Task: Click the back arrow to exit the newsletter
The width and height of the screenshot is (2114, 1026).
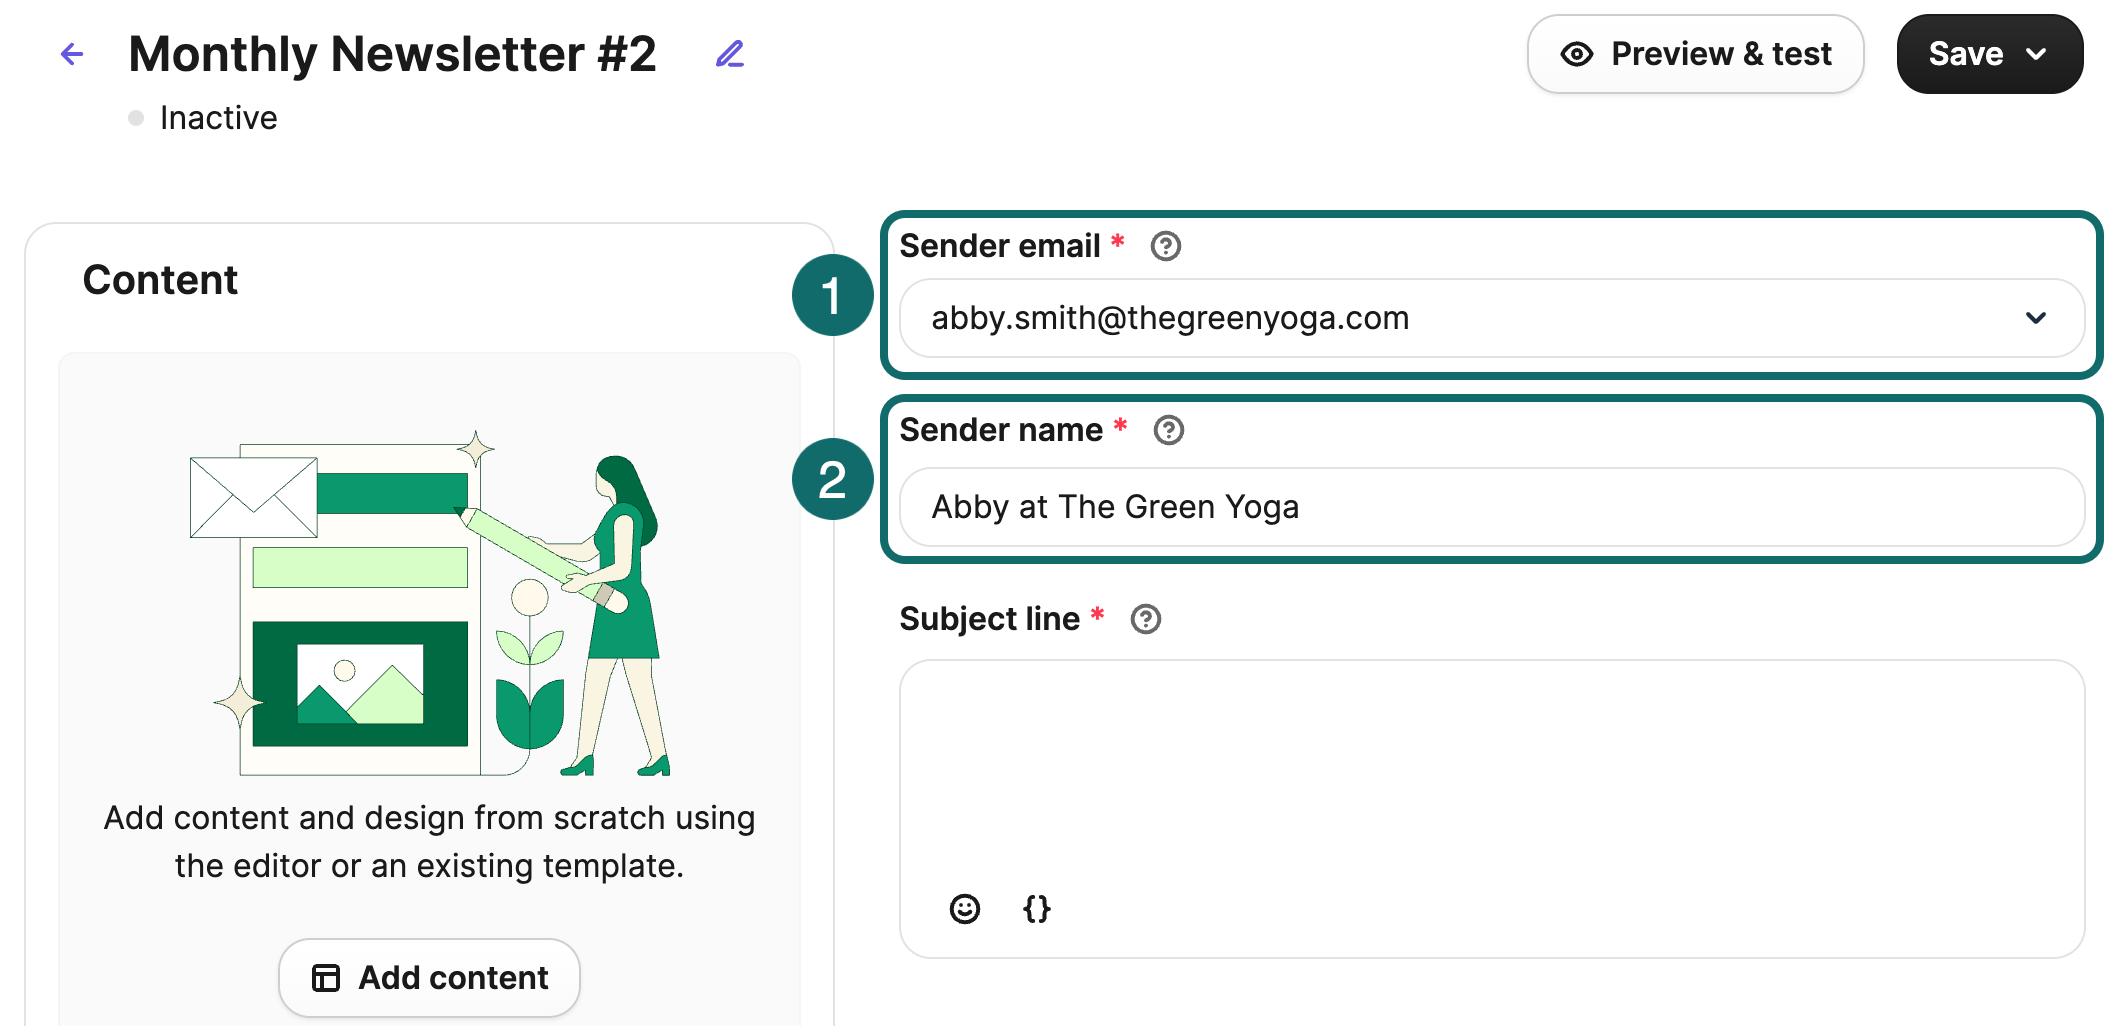Action: (71, 54)
